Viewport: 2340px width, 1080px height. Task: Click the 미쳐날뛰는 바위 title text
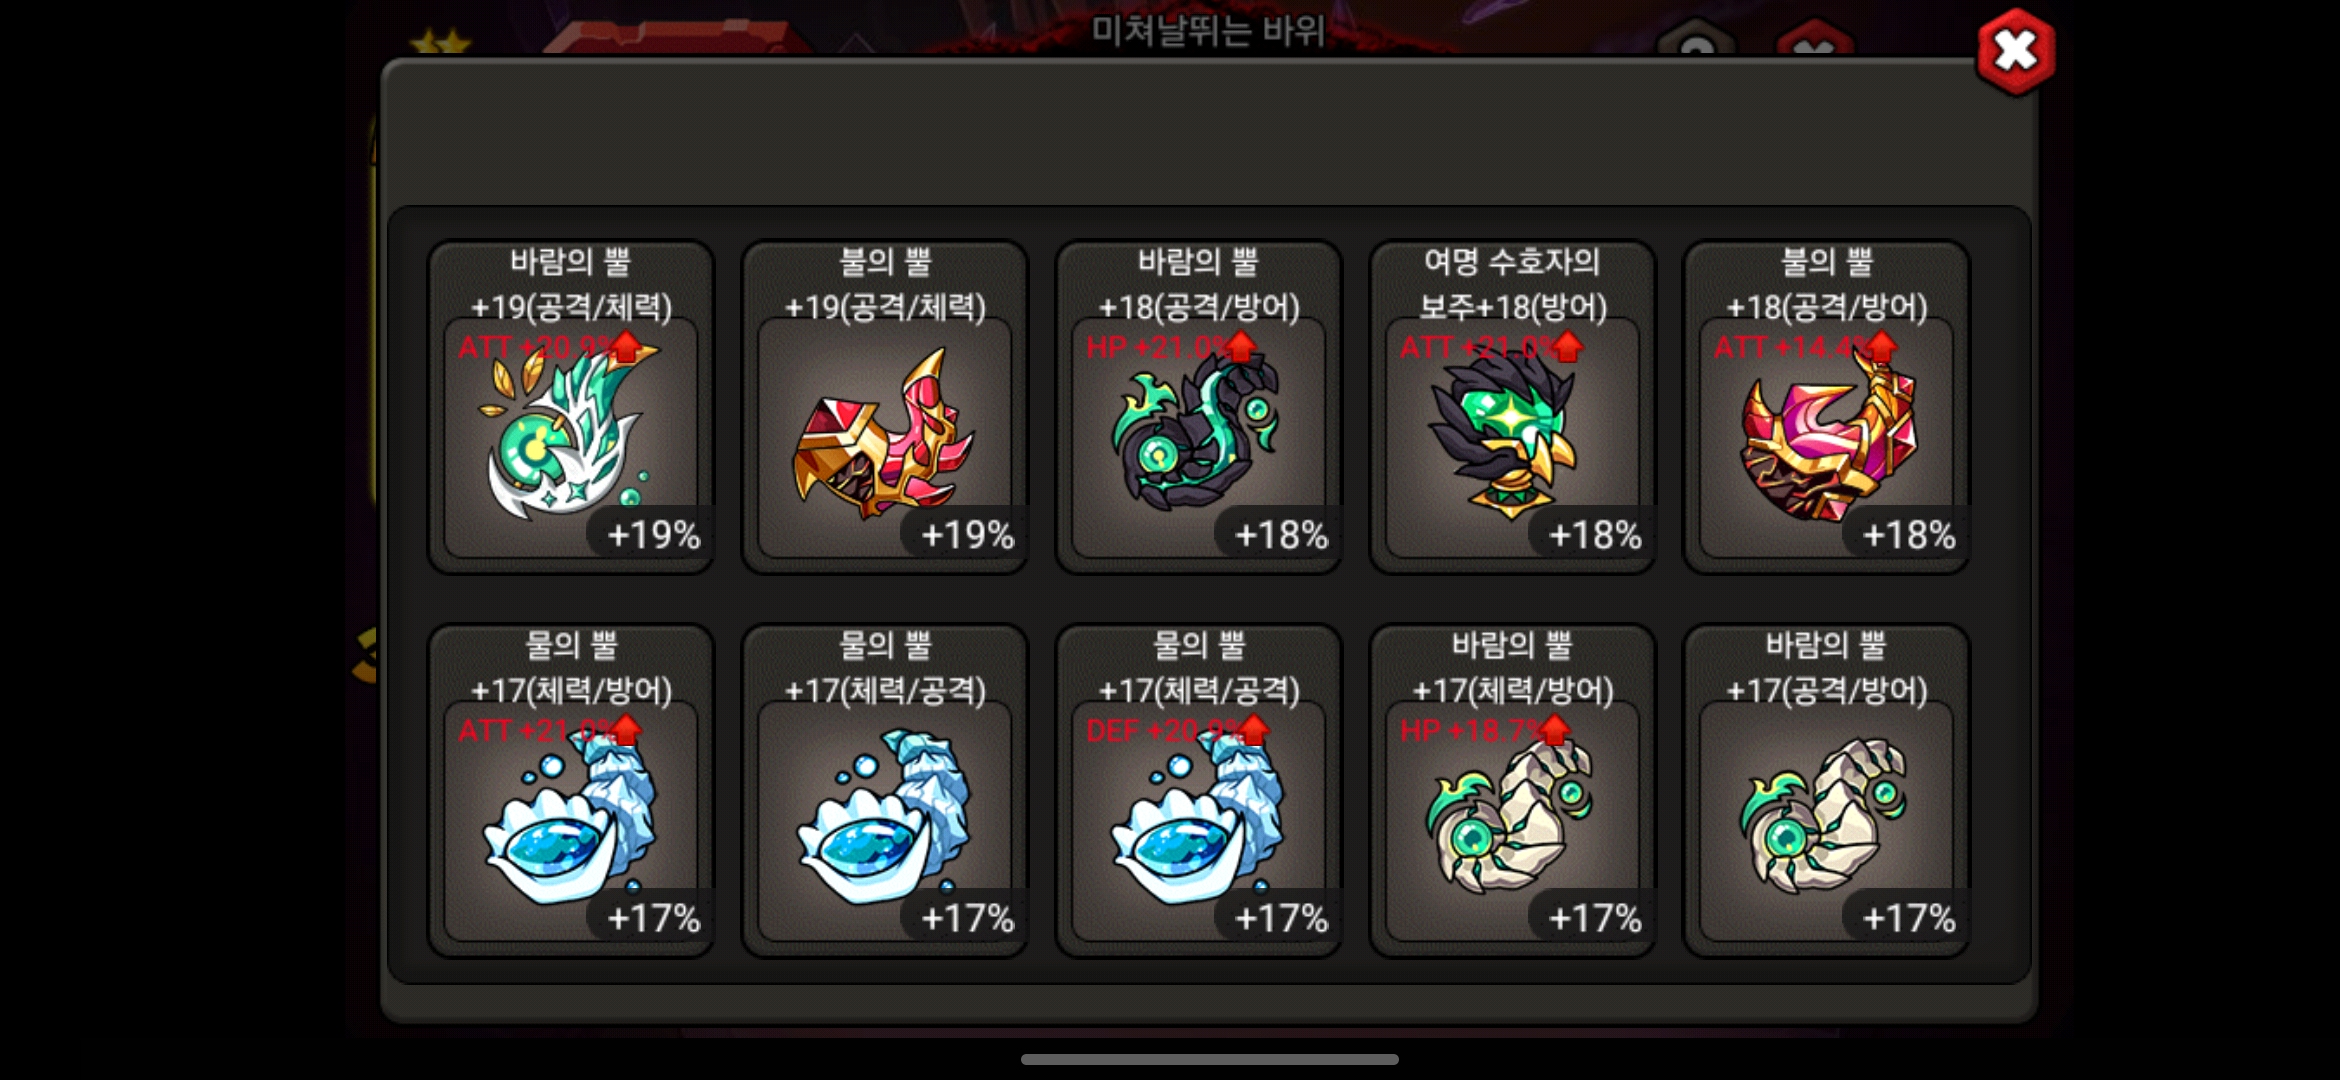point(1208,31)
